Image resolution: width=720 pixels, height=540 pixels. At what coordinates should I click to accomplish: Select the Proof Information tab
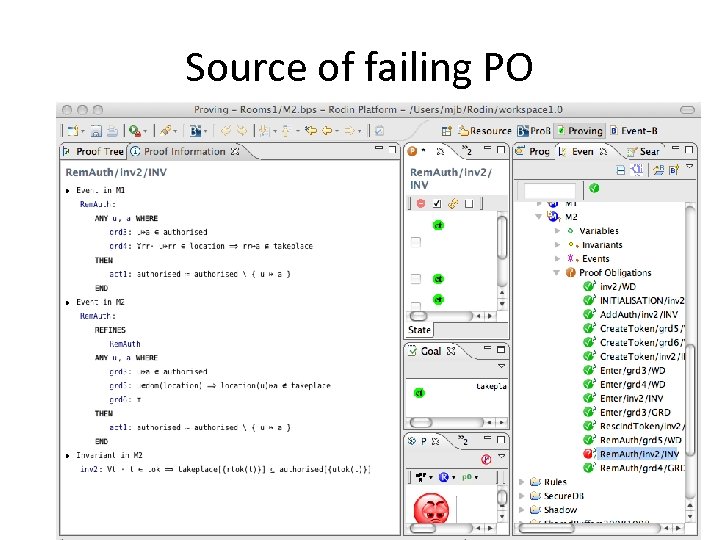(185, 151)
